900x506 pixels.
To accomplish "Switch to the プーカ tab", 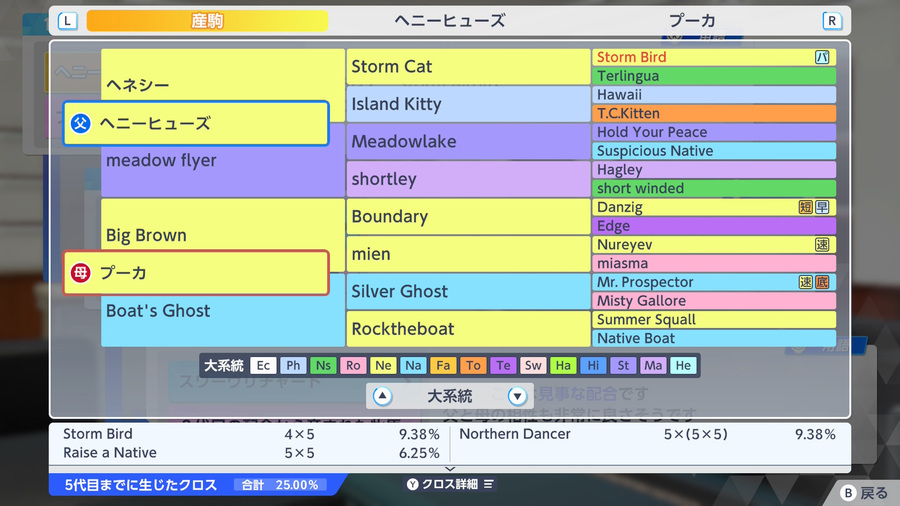I will 692,21.
